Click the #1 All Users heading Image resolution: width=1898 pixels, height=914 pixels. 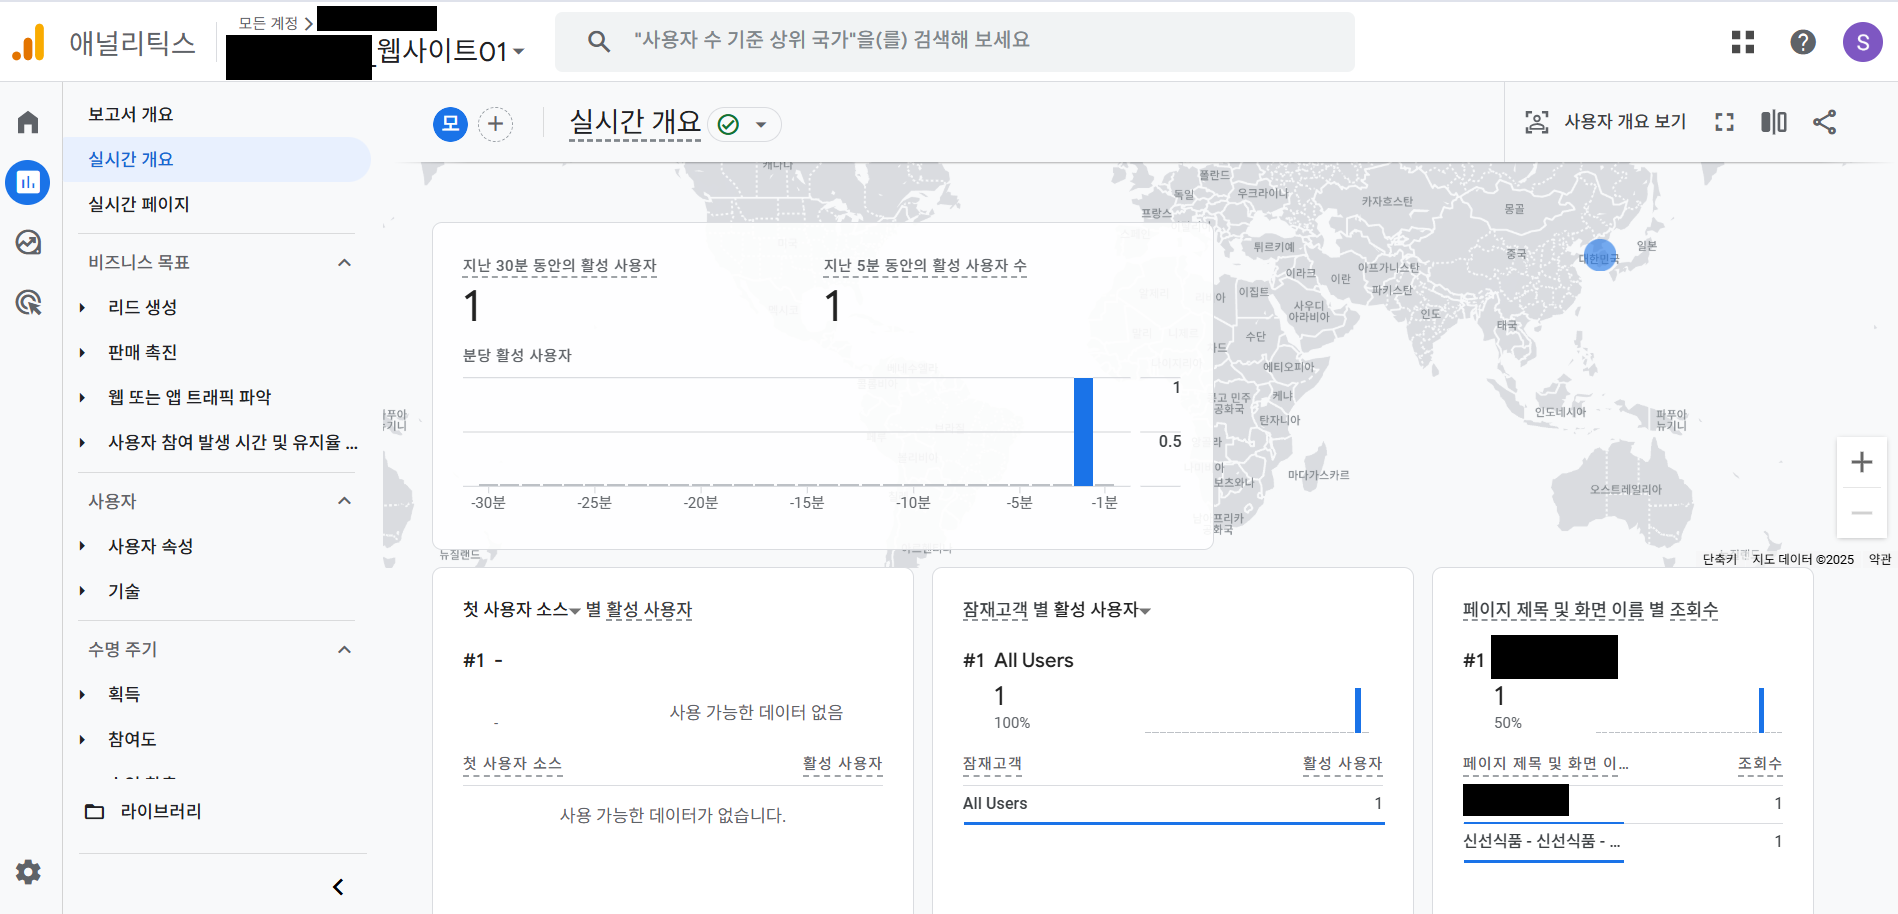[x=1018, y=660]
